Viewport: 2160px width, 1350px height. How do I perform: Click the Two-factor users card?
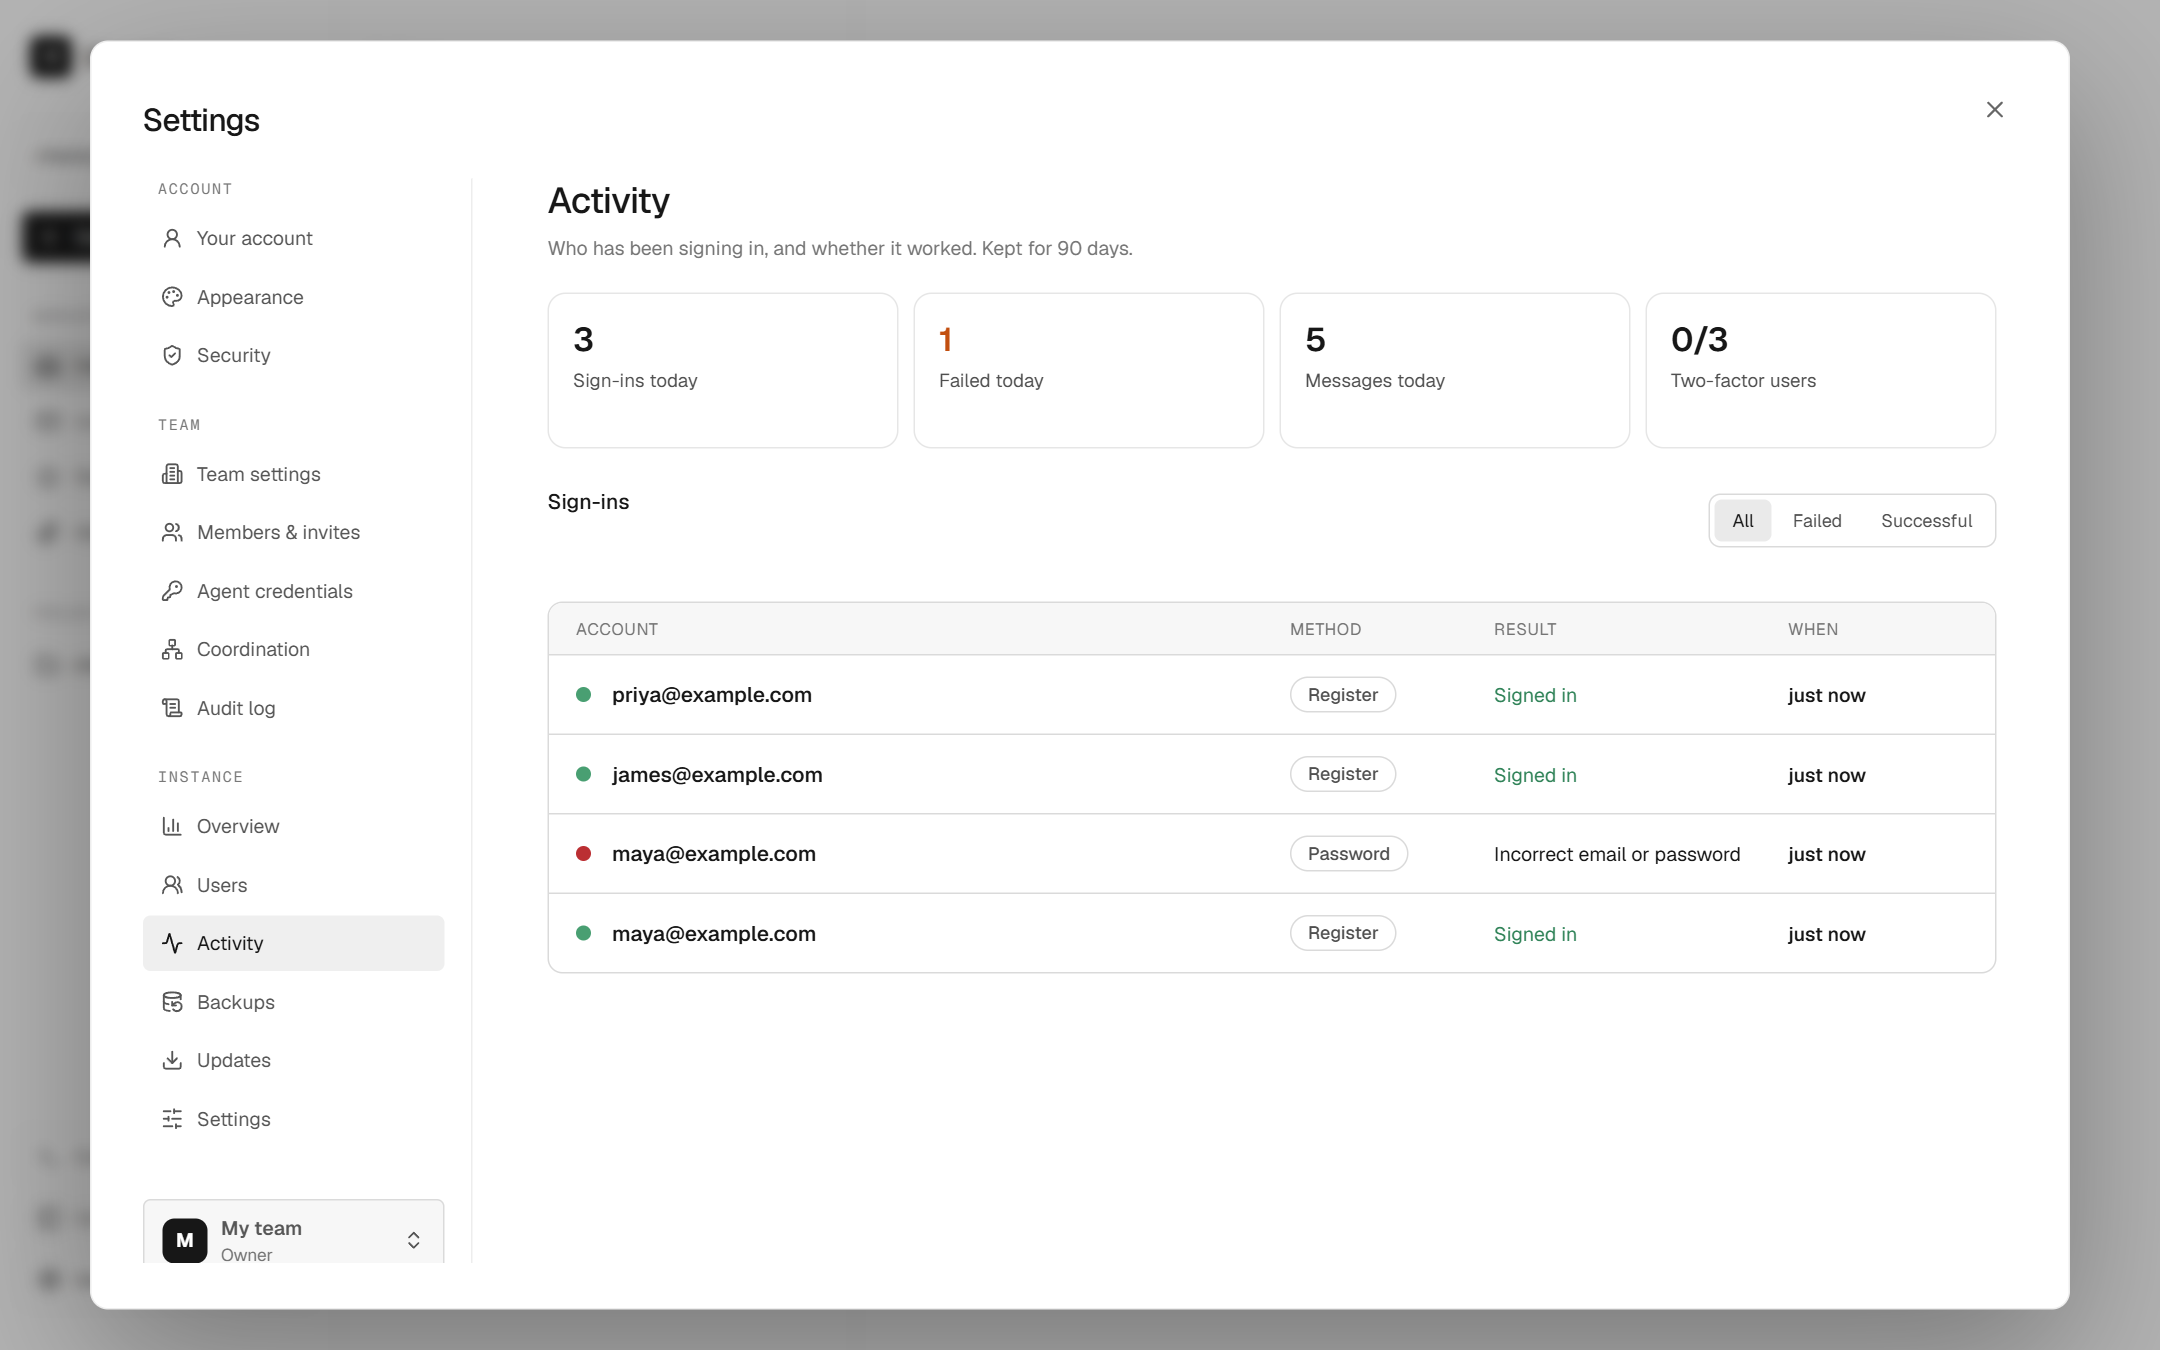(1820, 370)
